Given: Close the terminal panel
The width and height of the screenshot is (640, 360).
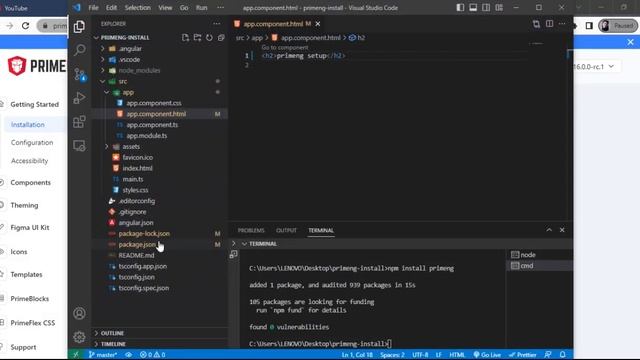Looking at the screenshot, I should (x=562, y=230).
